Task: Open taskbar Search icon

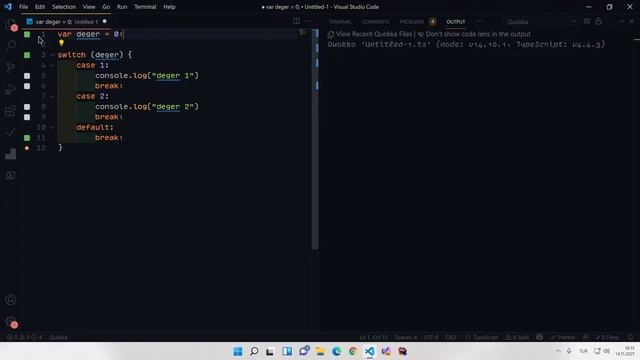Action: click(254, 351)
